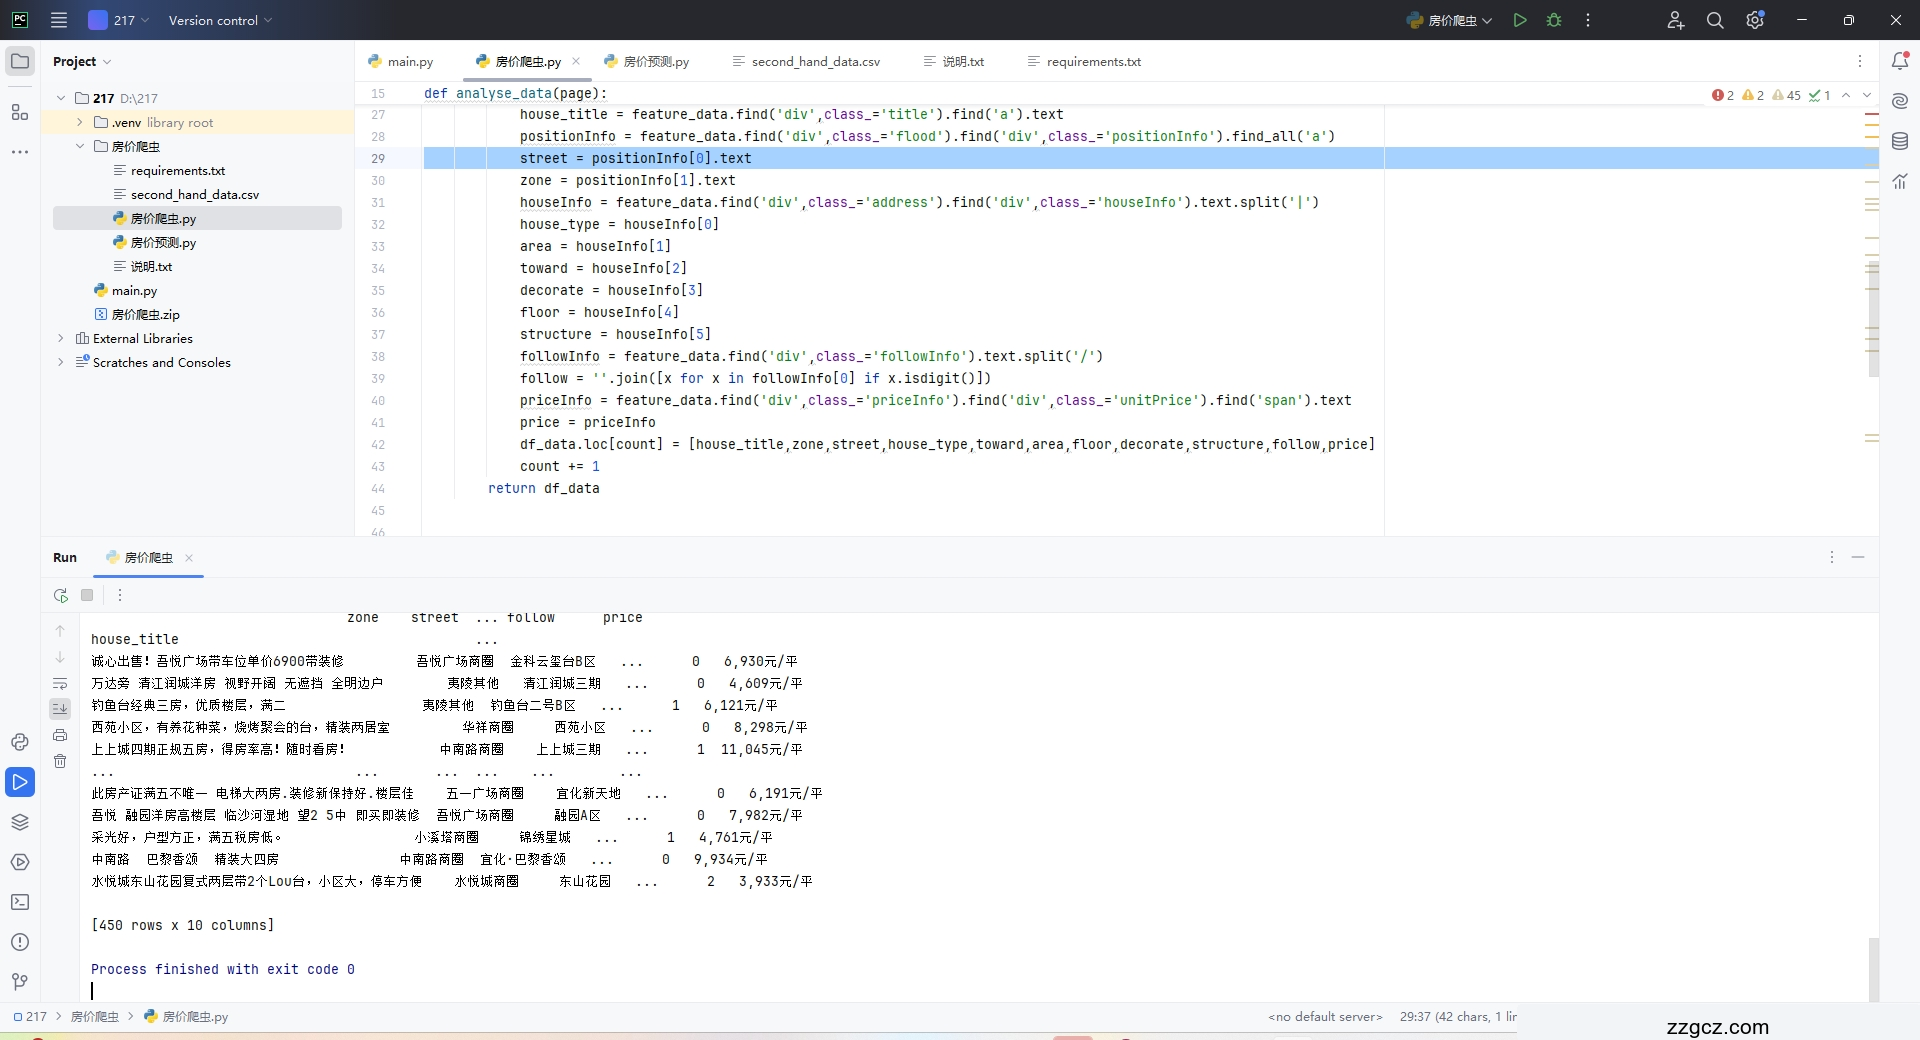Switch to the second_hand_data.csv tab
This screenshot has height=1040, width=1920.
click(815, 61)
